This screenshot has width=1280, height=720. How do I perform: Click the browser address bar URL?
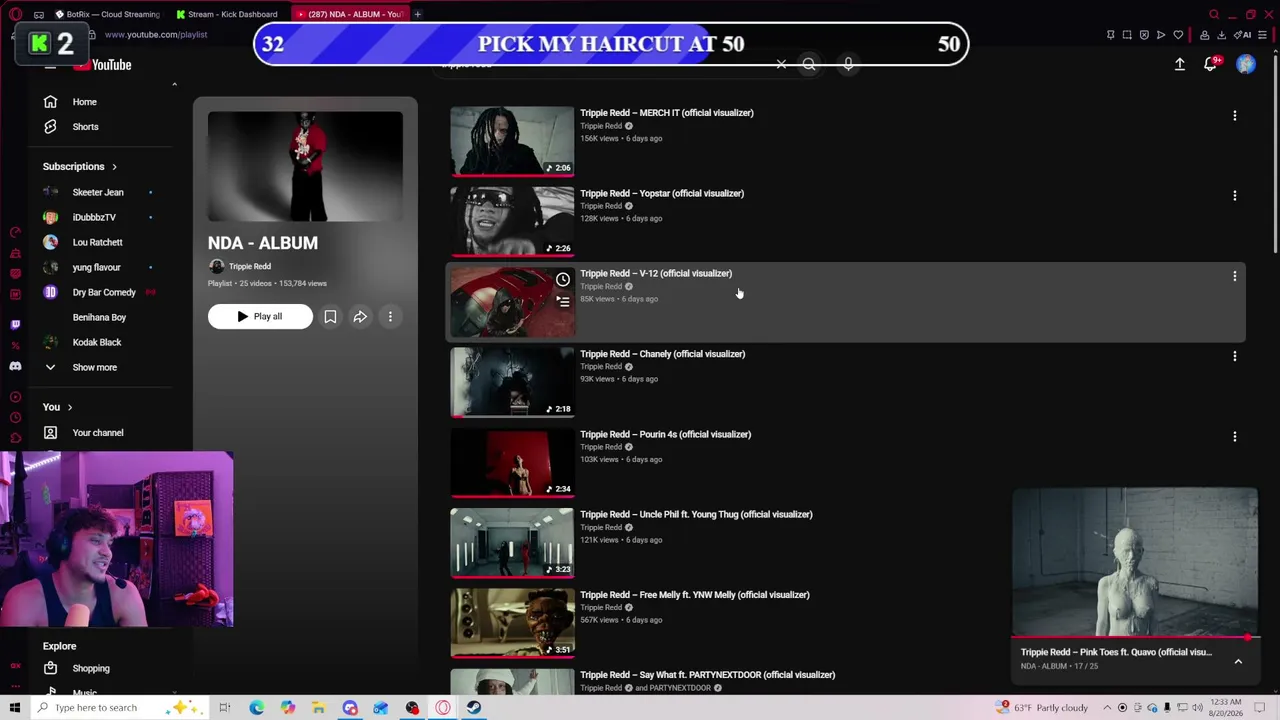pyautogui.click(x=156, y=35)
